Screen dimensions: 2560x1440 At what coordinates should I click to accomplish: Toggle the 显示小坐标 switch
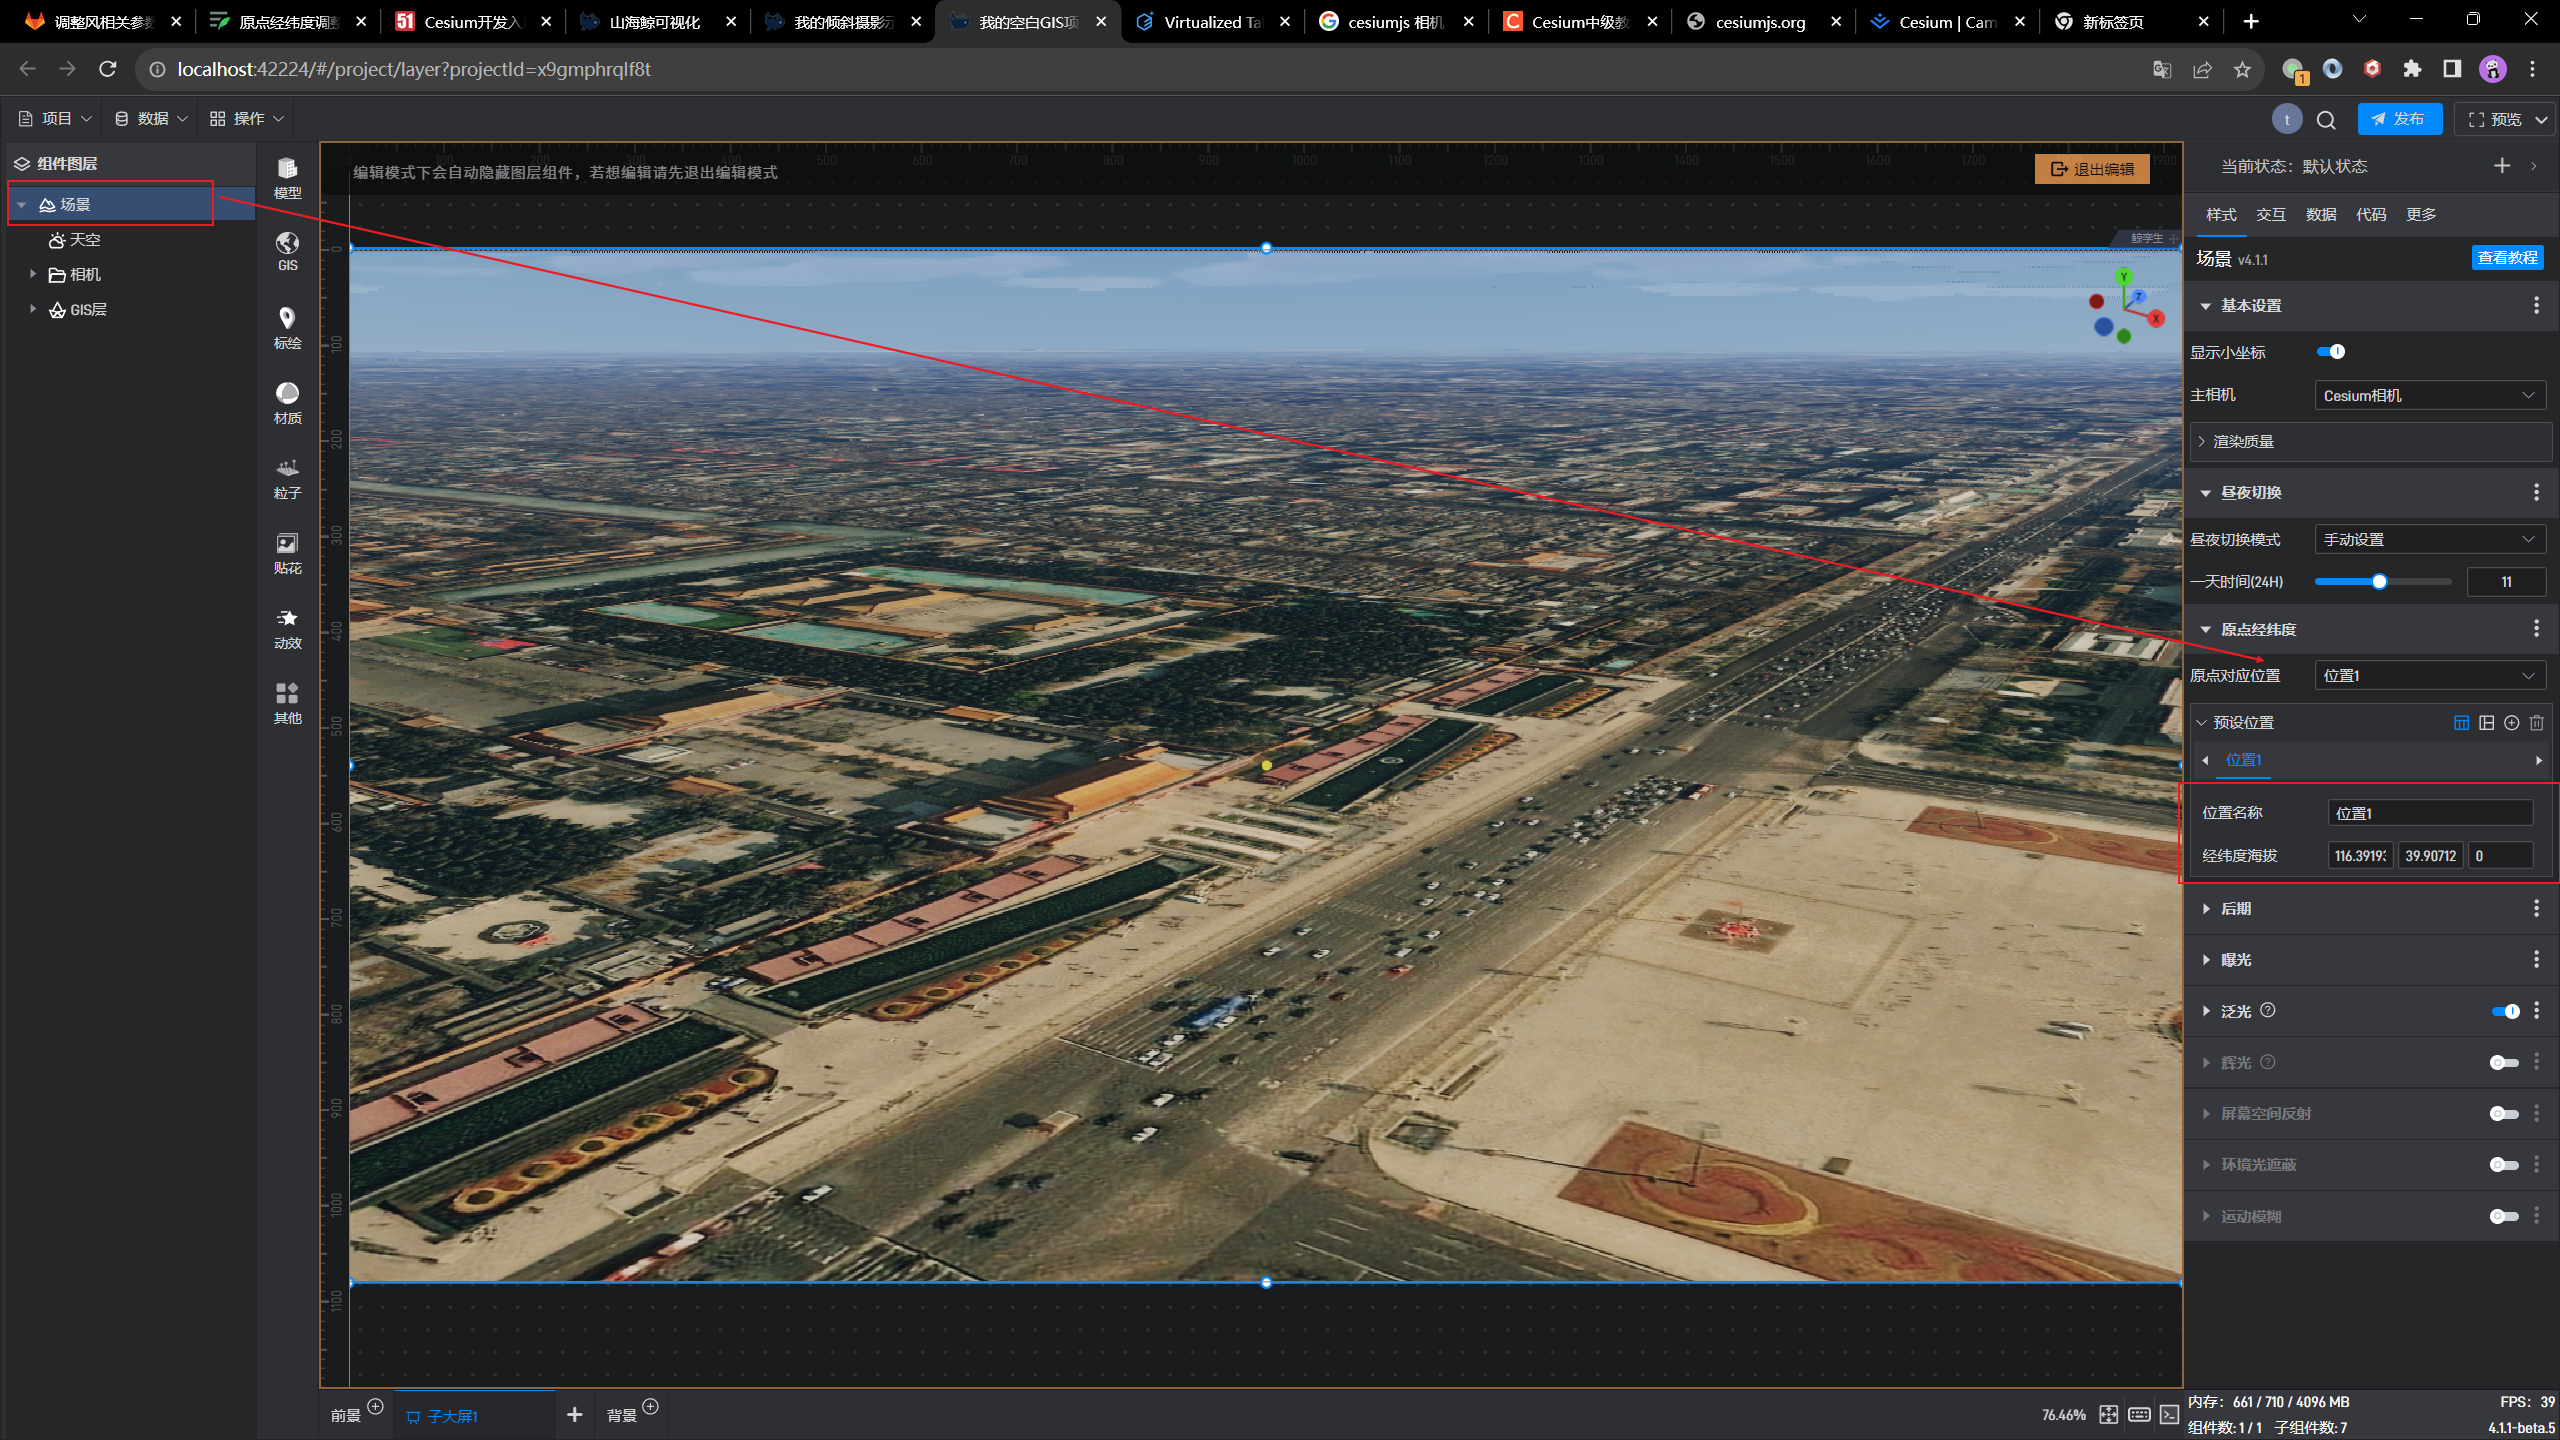(2330, 351)
